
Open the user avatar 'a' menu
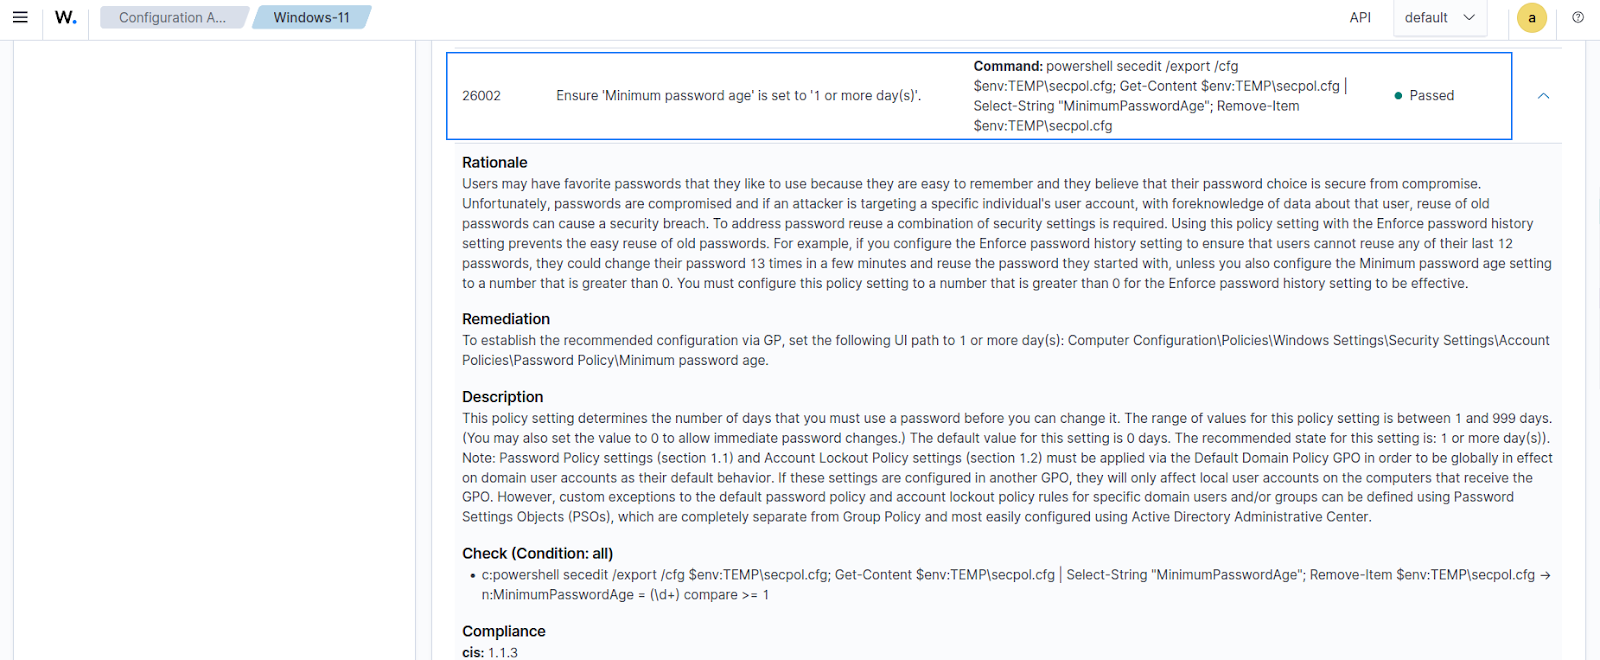pos(1531,18)
